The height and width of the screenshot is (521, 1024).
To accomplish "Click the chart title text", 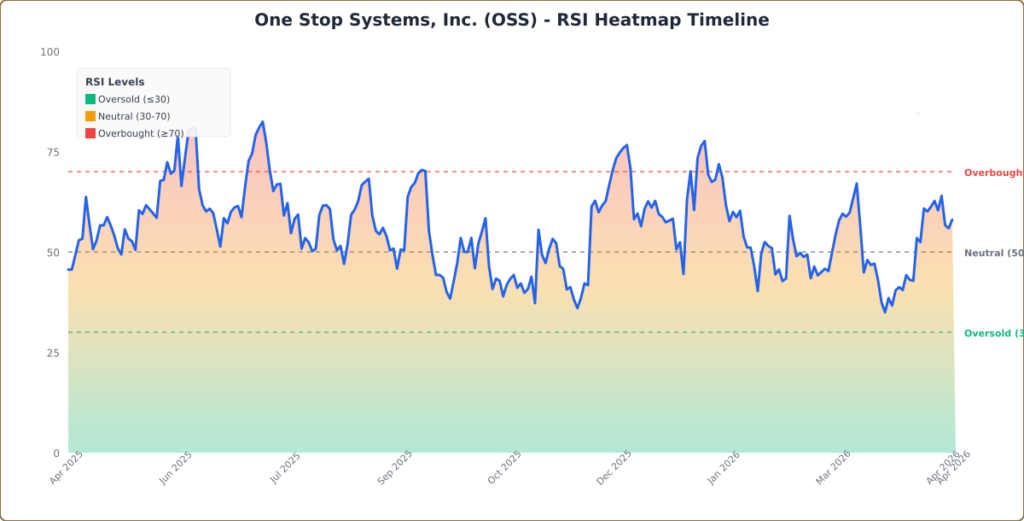I will tap(512, 20).
